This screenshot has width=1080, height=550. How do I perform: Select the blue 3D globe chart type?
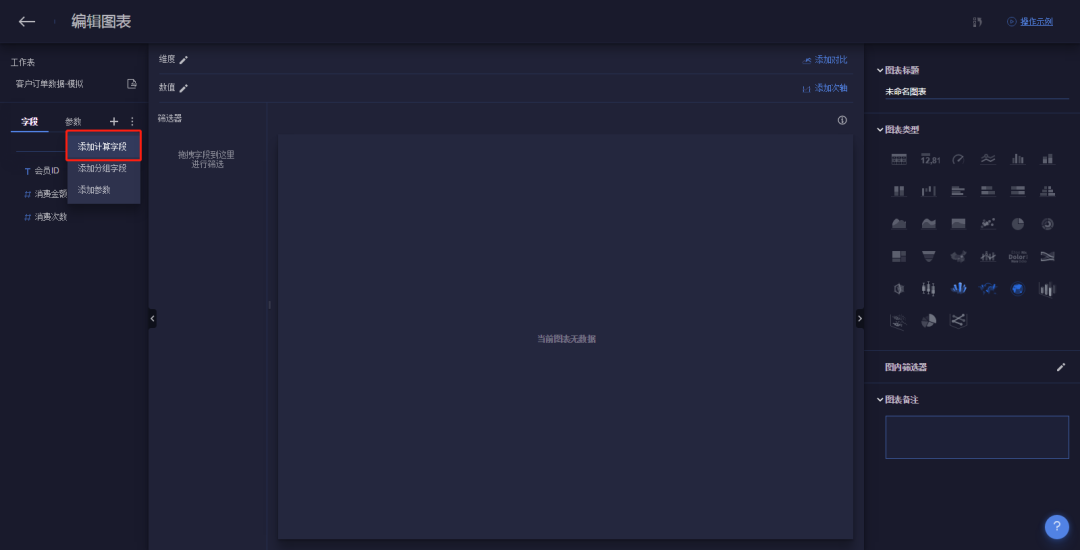click(x=1017, y=289)
